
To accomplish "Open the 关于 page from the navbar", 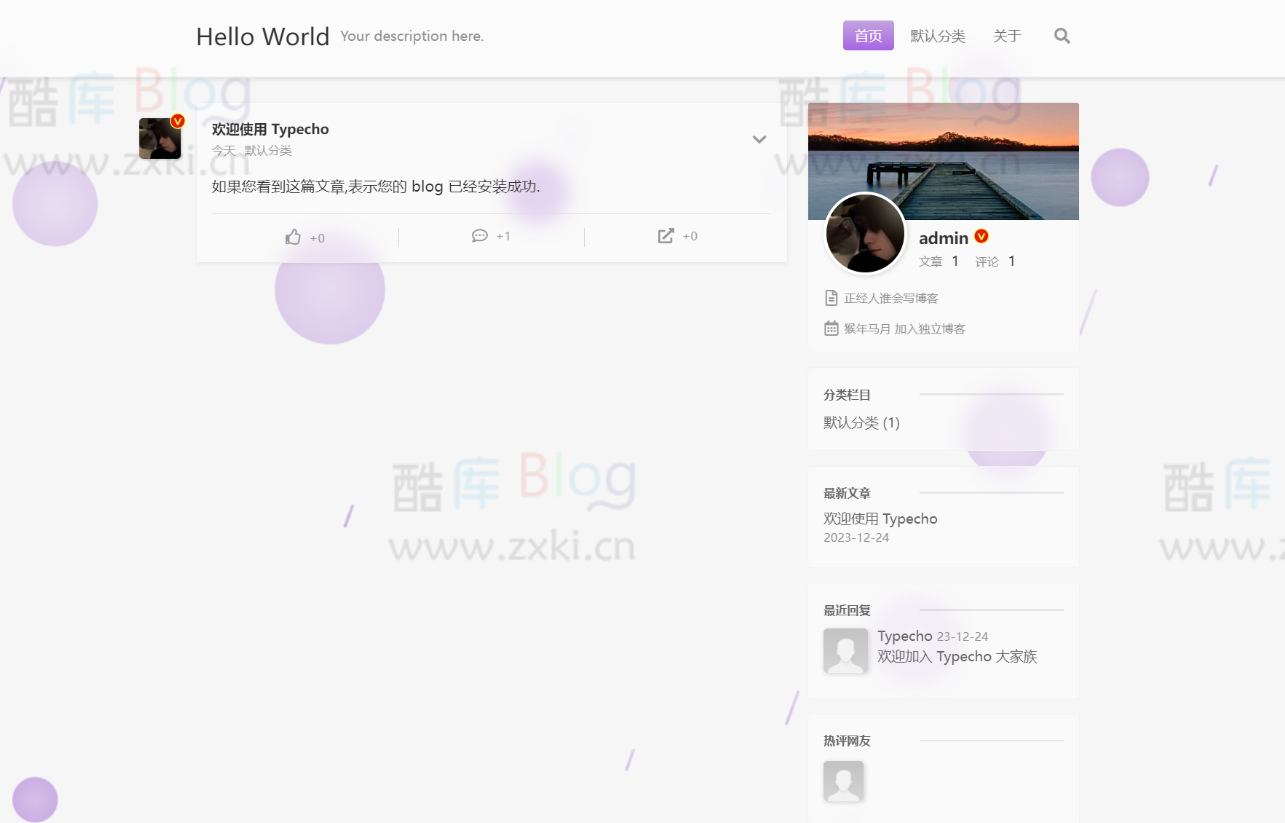I will (x=1007, y=35).
